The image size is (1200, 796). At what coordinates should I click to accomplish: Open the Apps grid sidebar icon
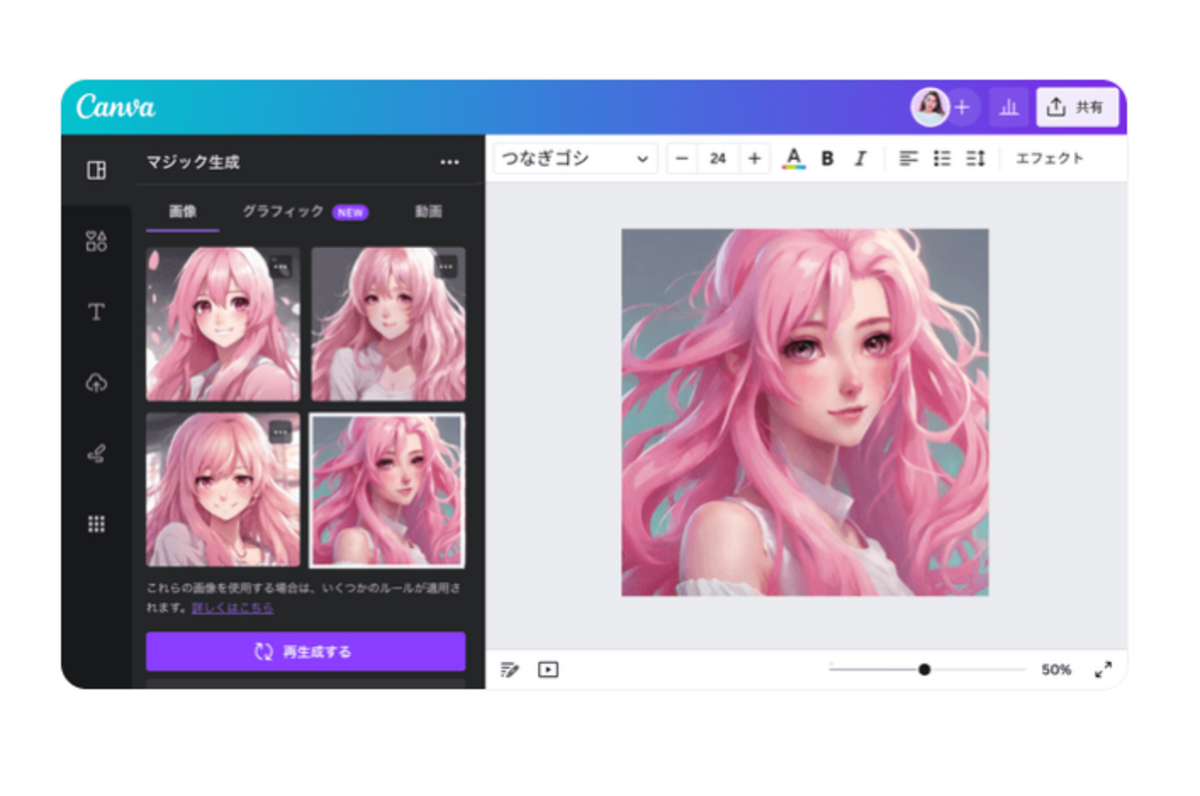pos(96,524)
